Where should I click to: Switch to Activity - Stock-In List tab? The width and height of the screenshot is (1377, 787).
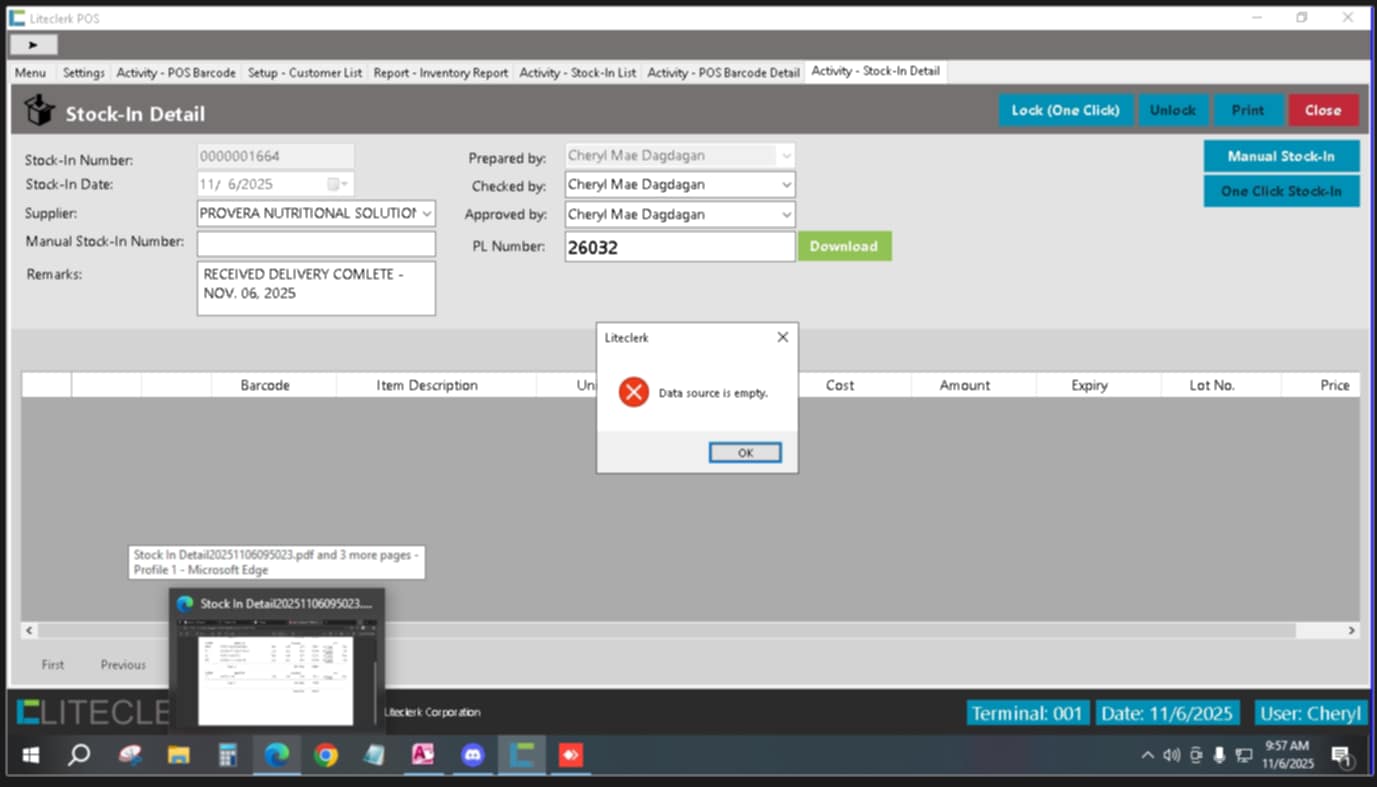tap(577, 73)
